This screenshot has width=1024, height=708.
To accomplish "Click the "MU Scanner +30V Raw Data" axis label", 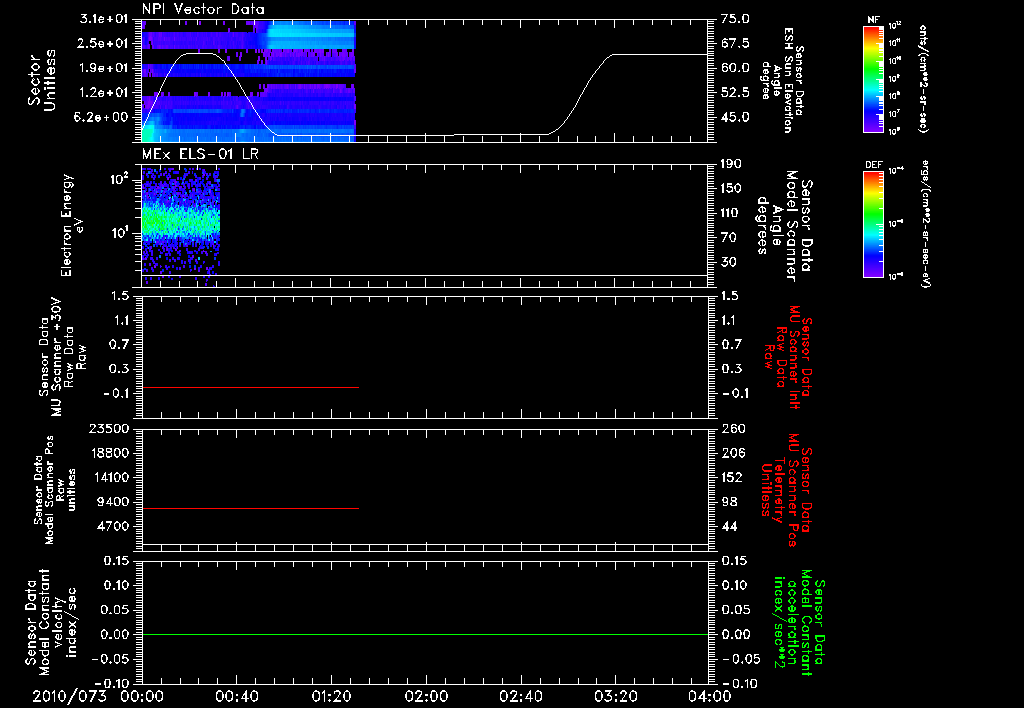I will [61, 357].
